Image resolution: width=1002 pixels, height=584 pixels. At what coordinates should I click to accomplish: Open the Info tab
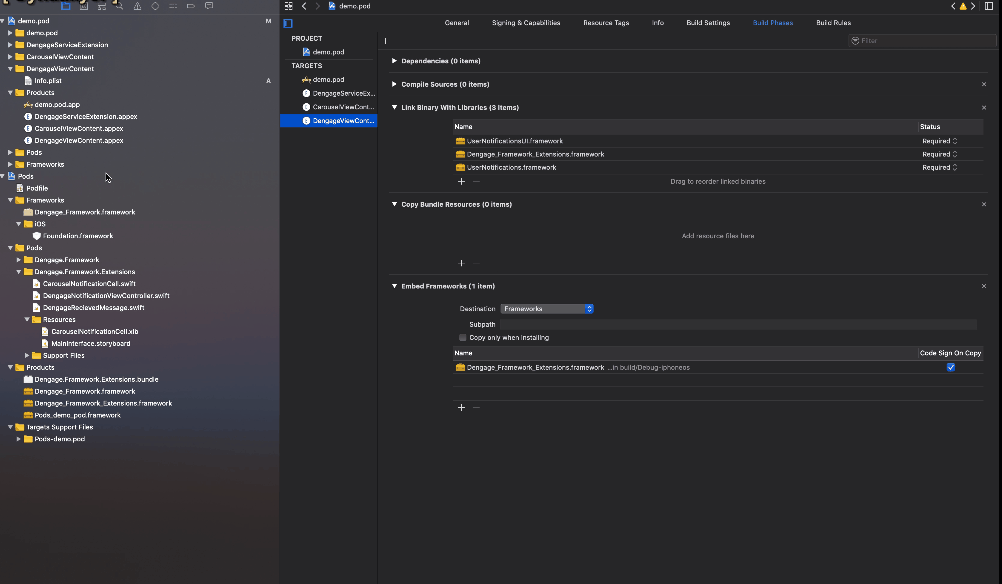click(x=658, y=23)
